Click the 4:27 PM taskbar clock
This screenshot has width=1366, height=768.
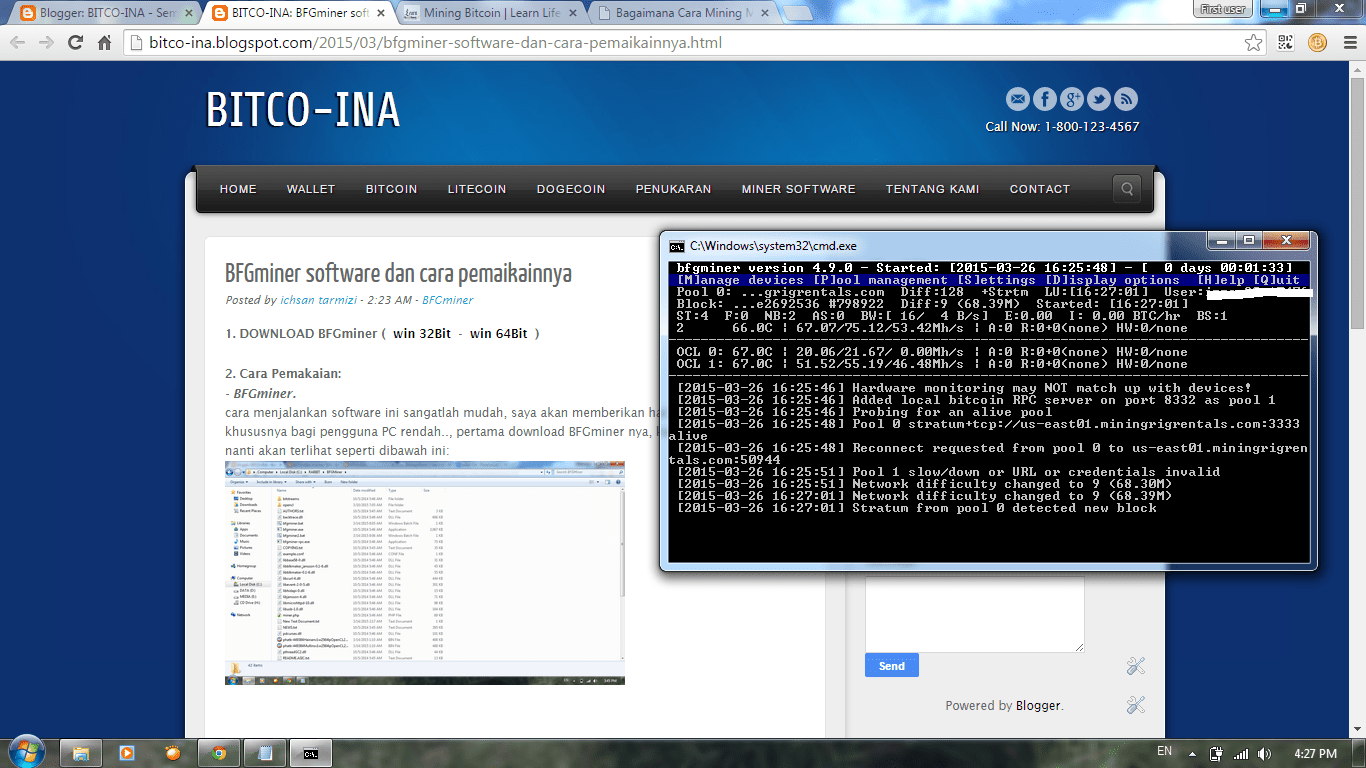[x=1314, y=753]
